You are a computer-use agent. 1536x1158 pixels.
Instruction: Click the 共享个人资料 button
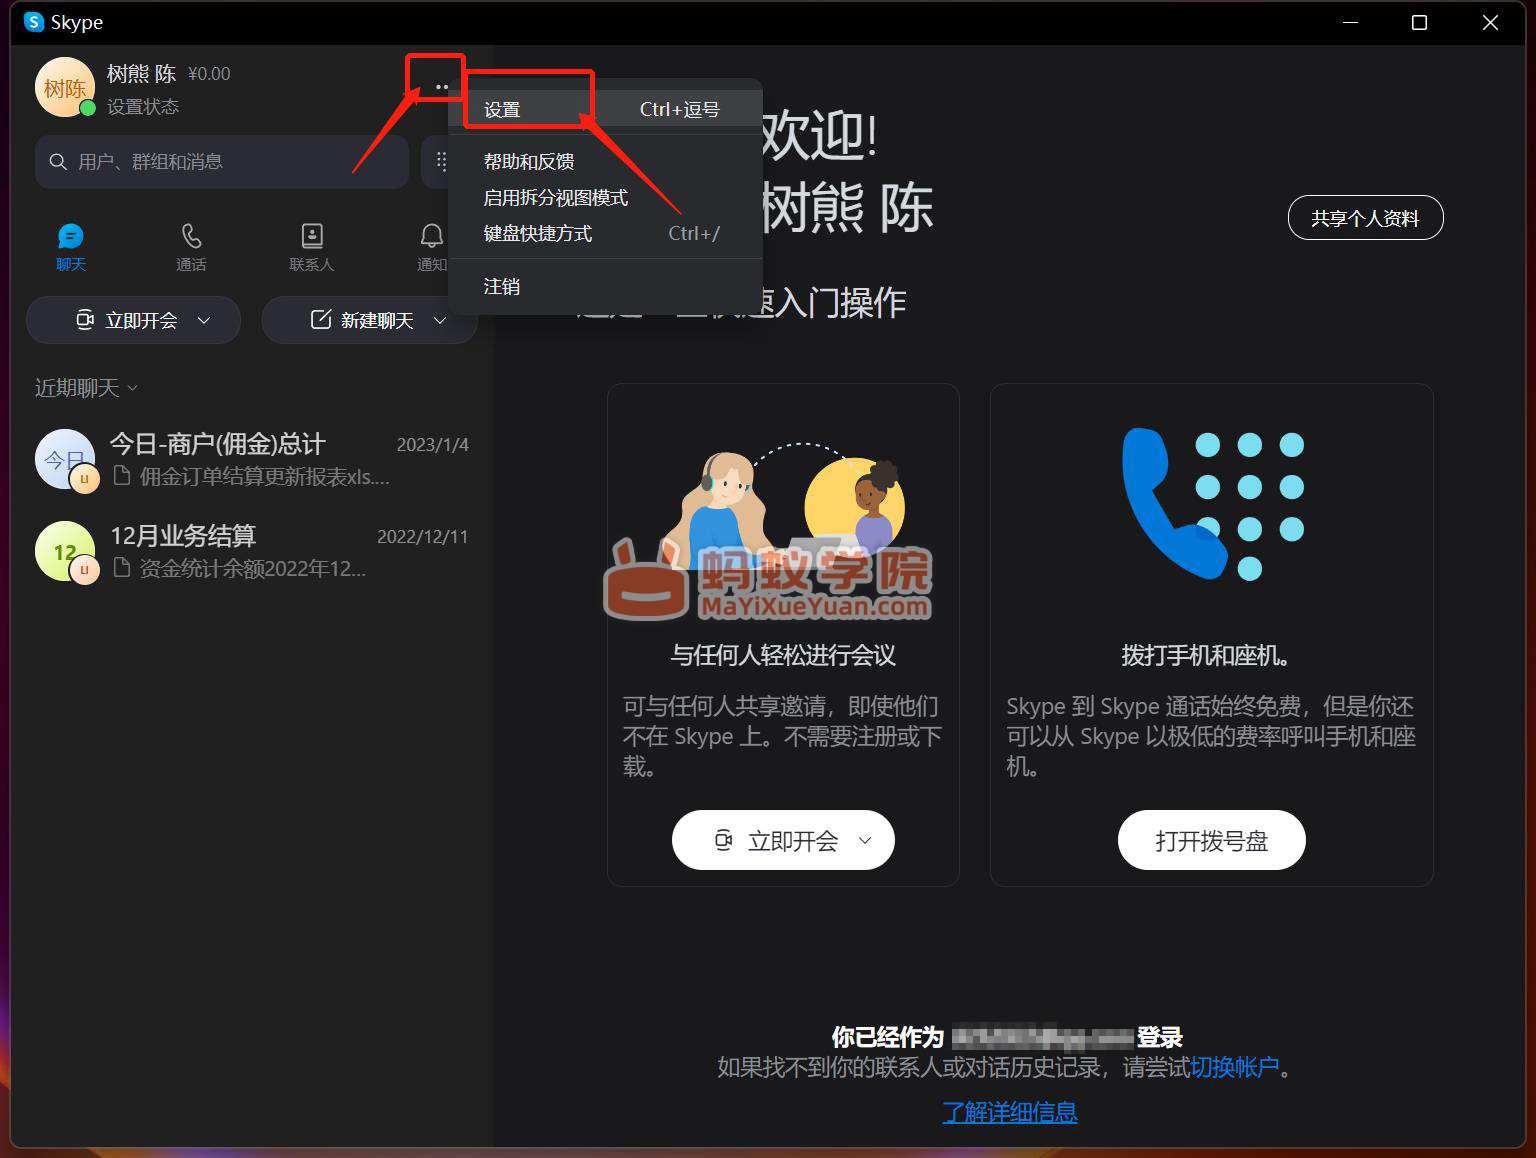tap(1365, 218)
